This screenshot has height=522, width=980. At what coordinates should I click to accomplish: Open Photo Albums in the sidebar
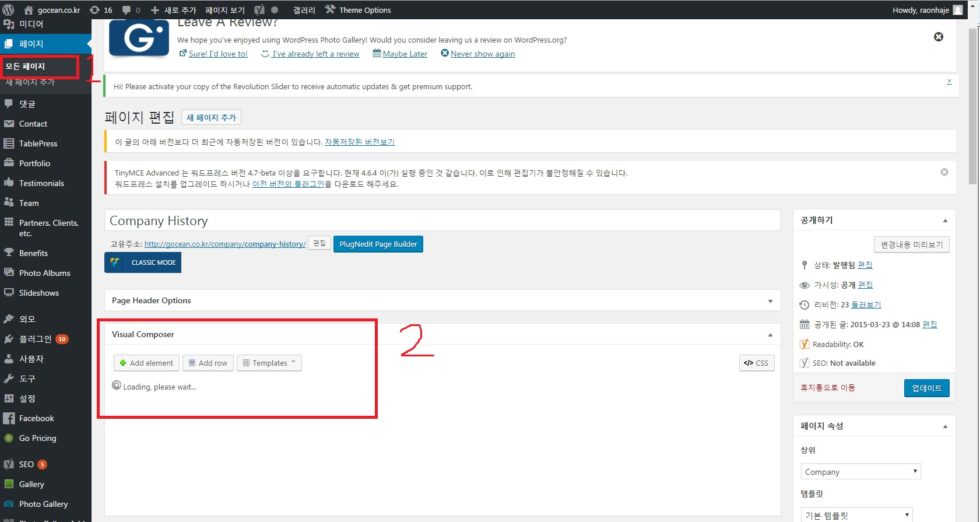tap(46, 273)
